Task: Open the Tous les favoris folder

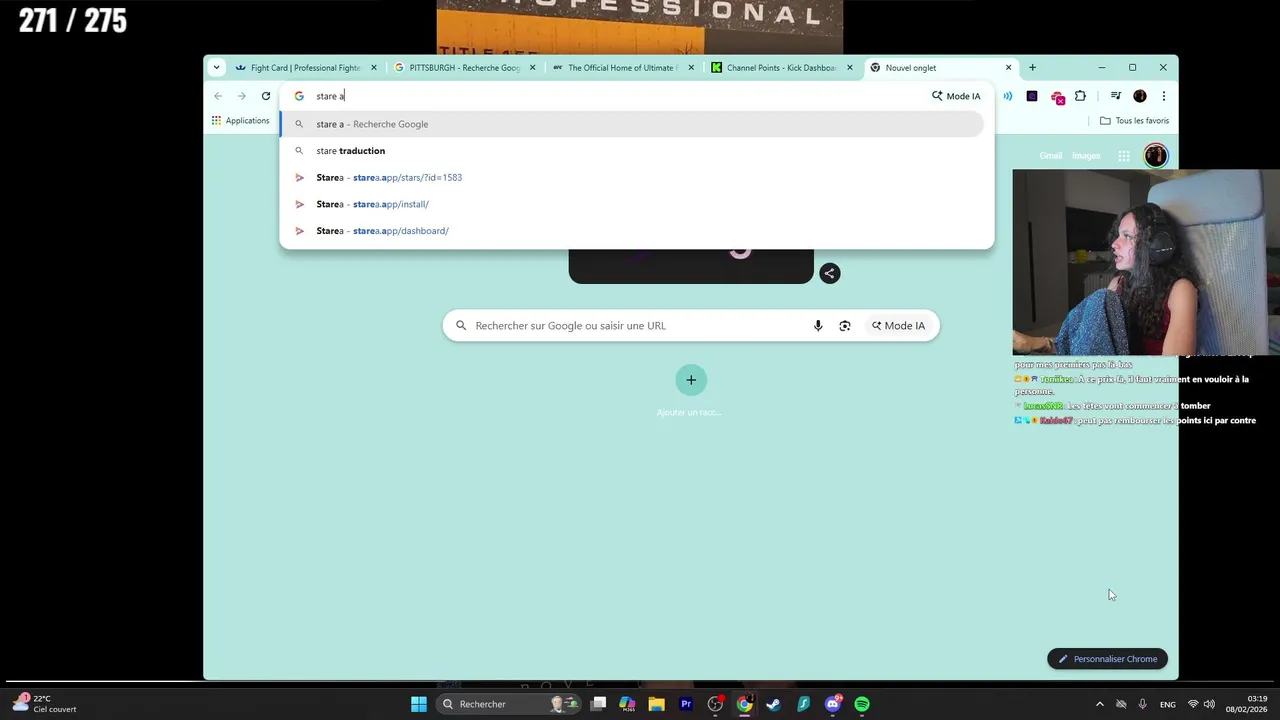Action: tap(1134, 121)
